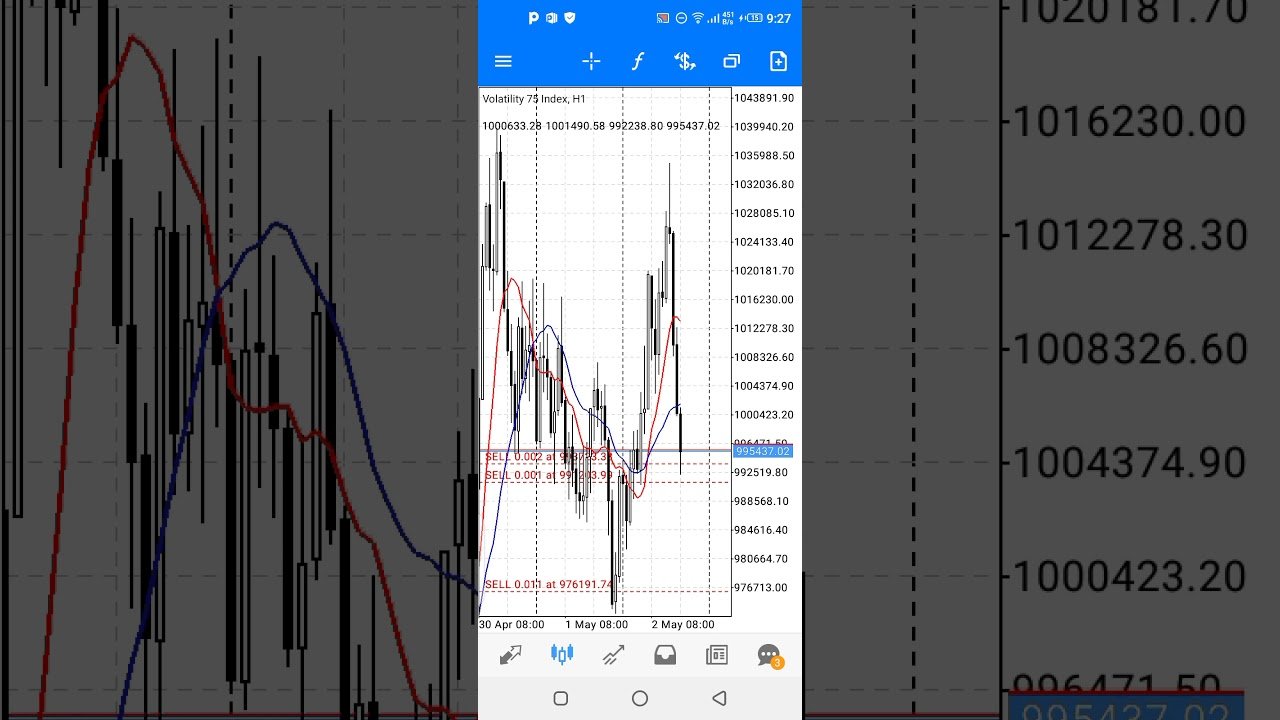Tap the 1032036.80 price scale label
Screen dimensions: 1280x720
(x=764, y=184)
